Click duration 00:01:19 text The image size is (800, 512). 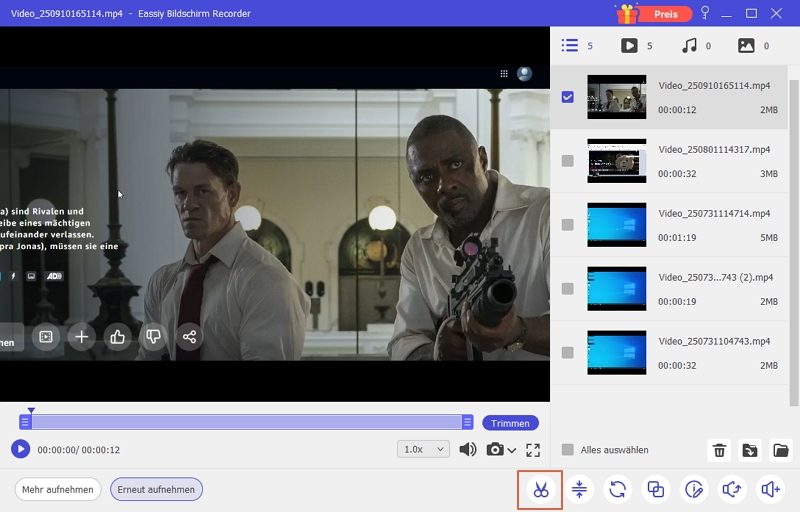(x=677, y=238)
